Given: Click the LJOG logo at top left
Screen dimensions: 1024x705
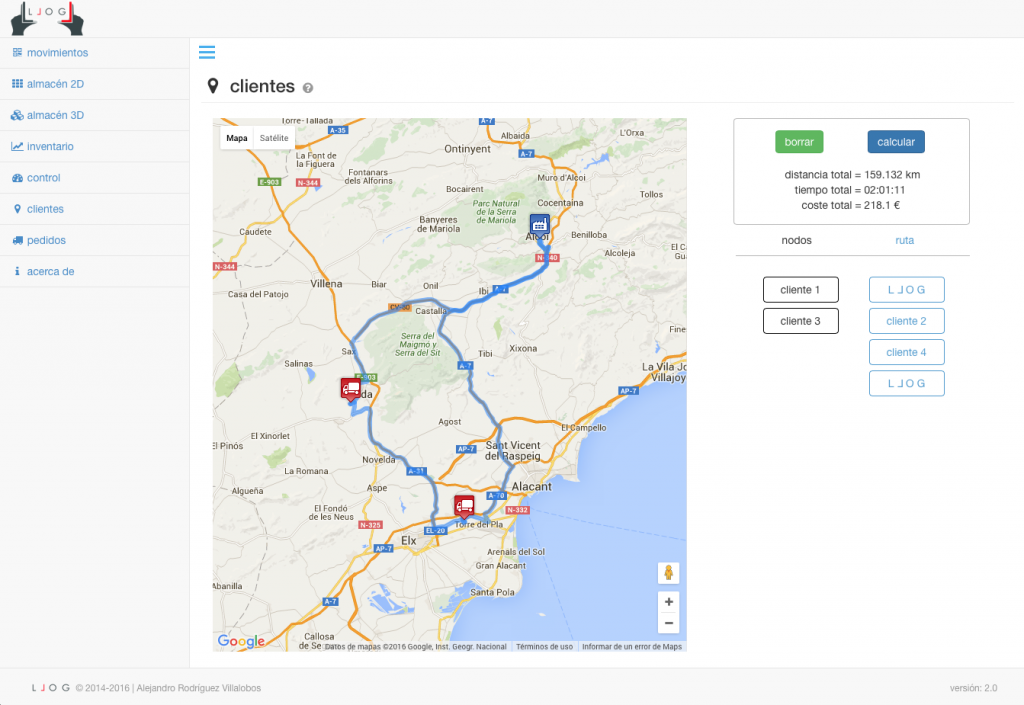Looking at the screenshot, I should (x=47, y=18).
